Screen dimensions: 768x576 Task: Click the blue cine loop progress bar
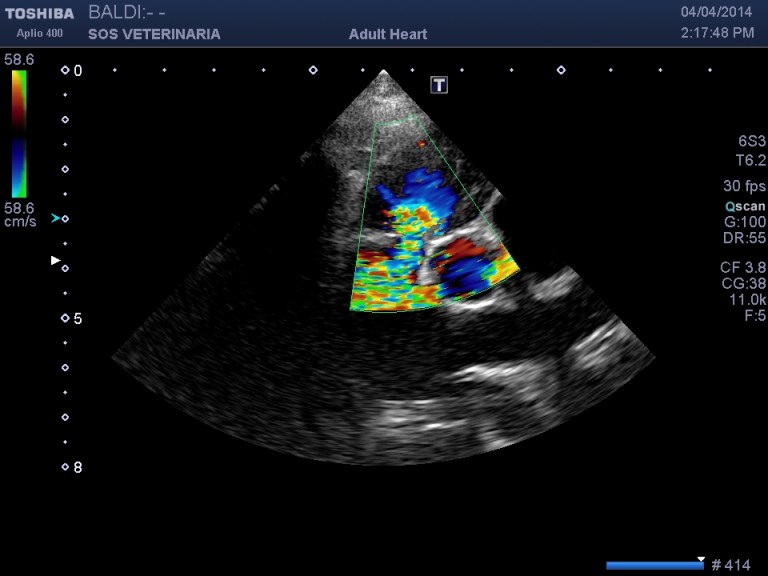(655, 566)
